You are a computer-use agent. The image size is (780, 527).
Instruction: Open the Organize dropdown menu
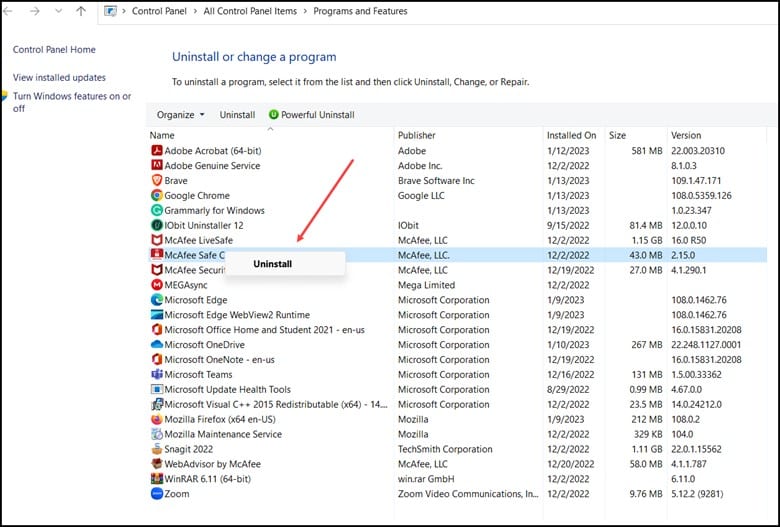181,115
